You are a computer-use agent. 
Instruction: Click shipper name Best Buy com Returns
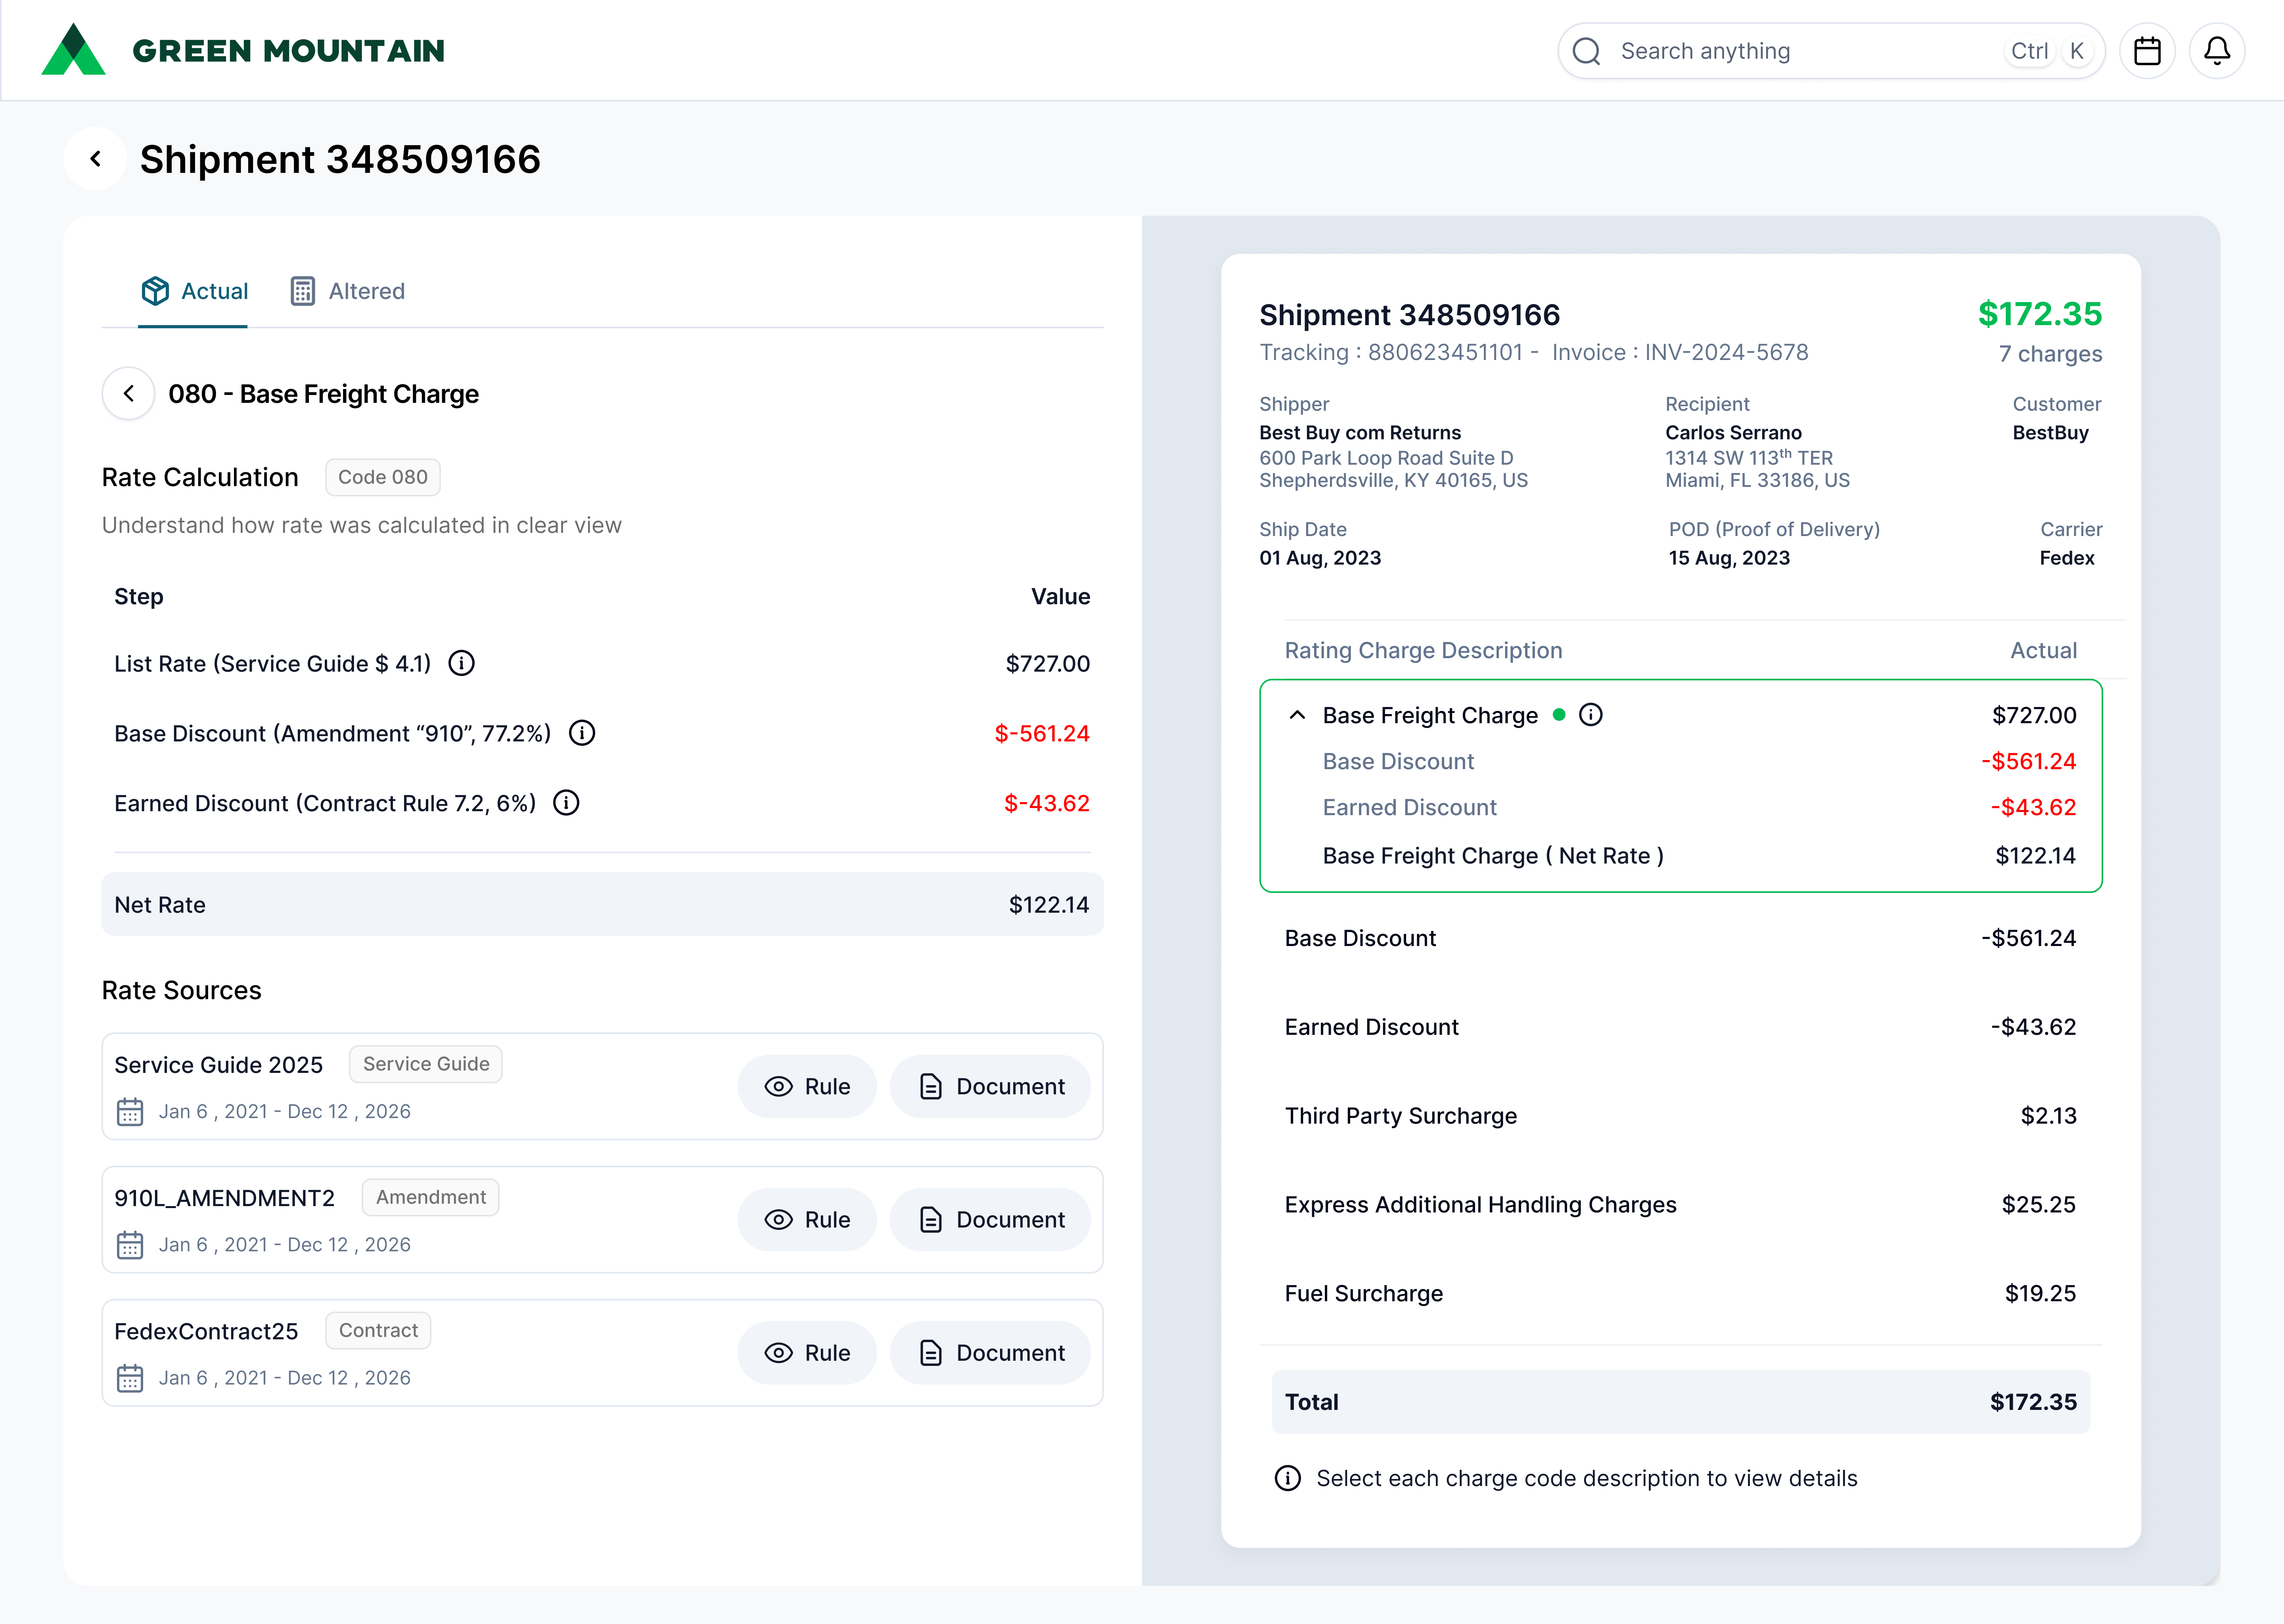(x=1360, y=433)
